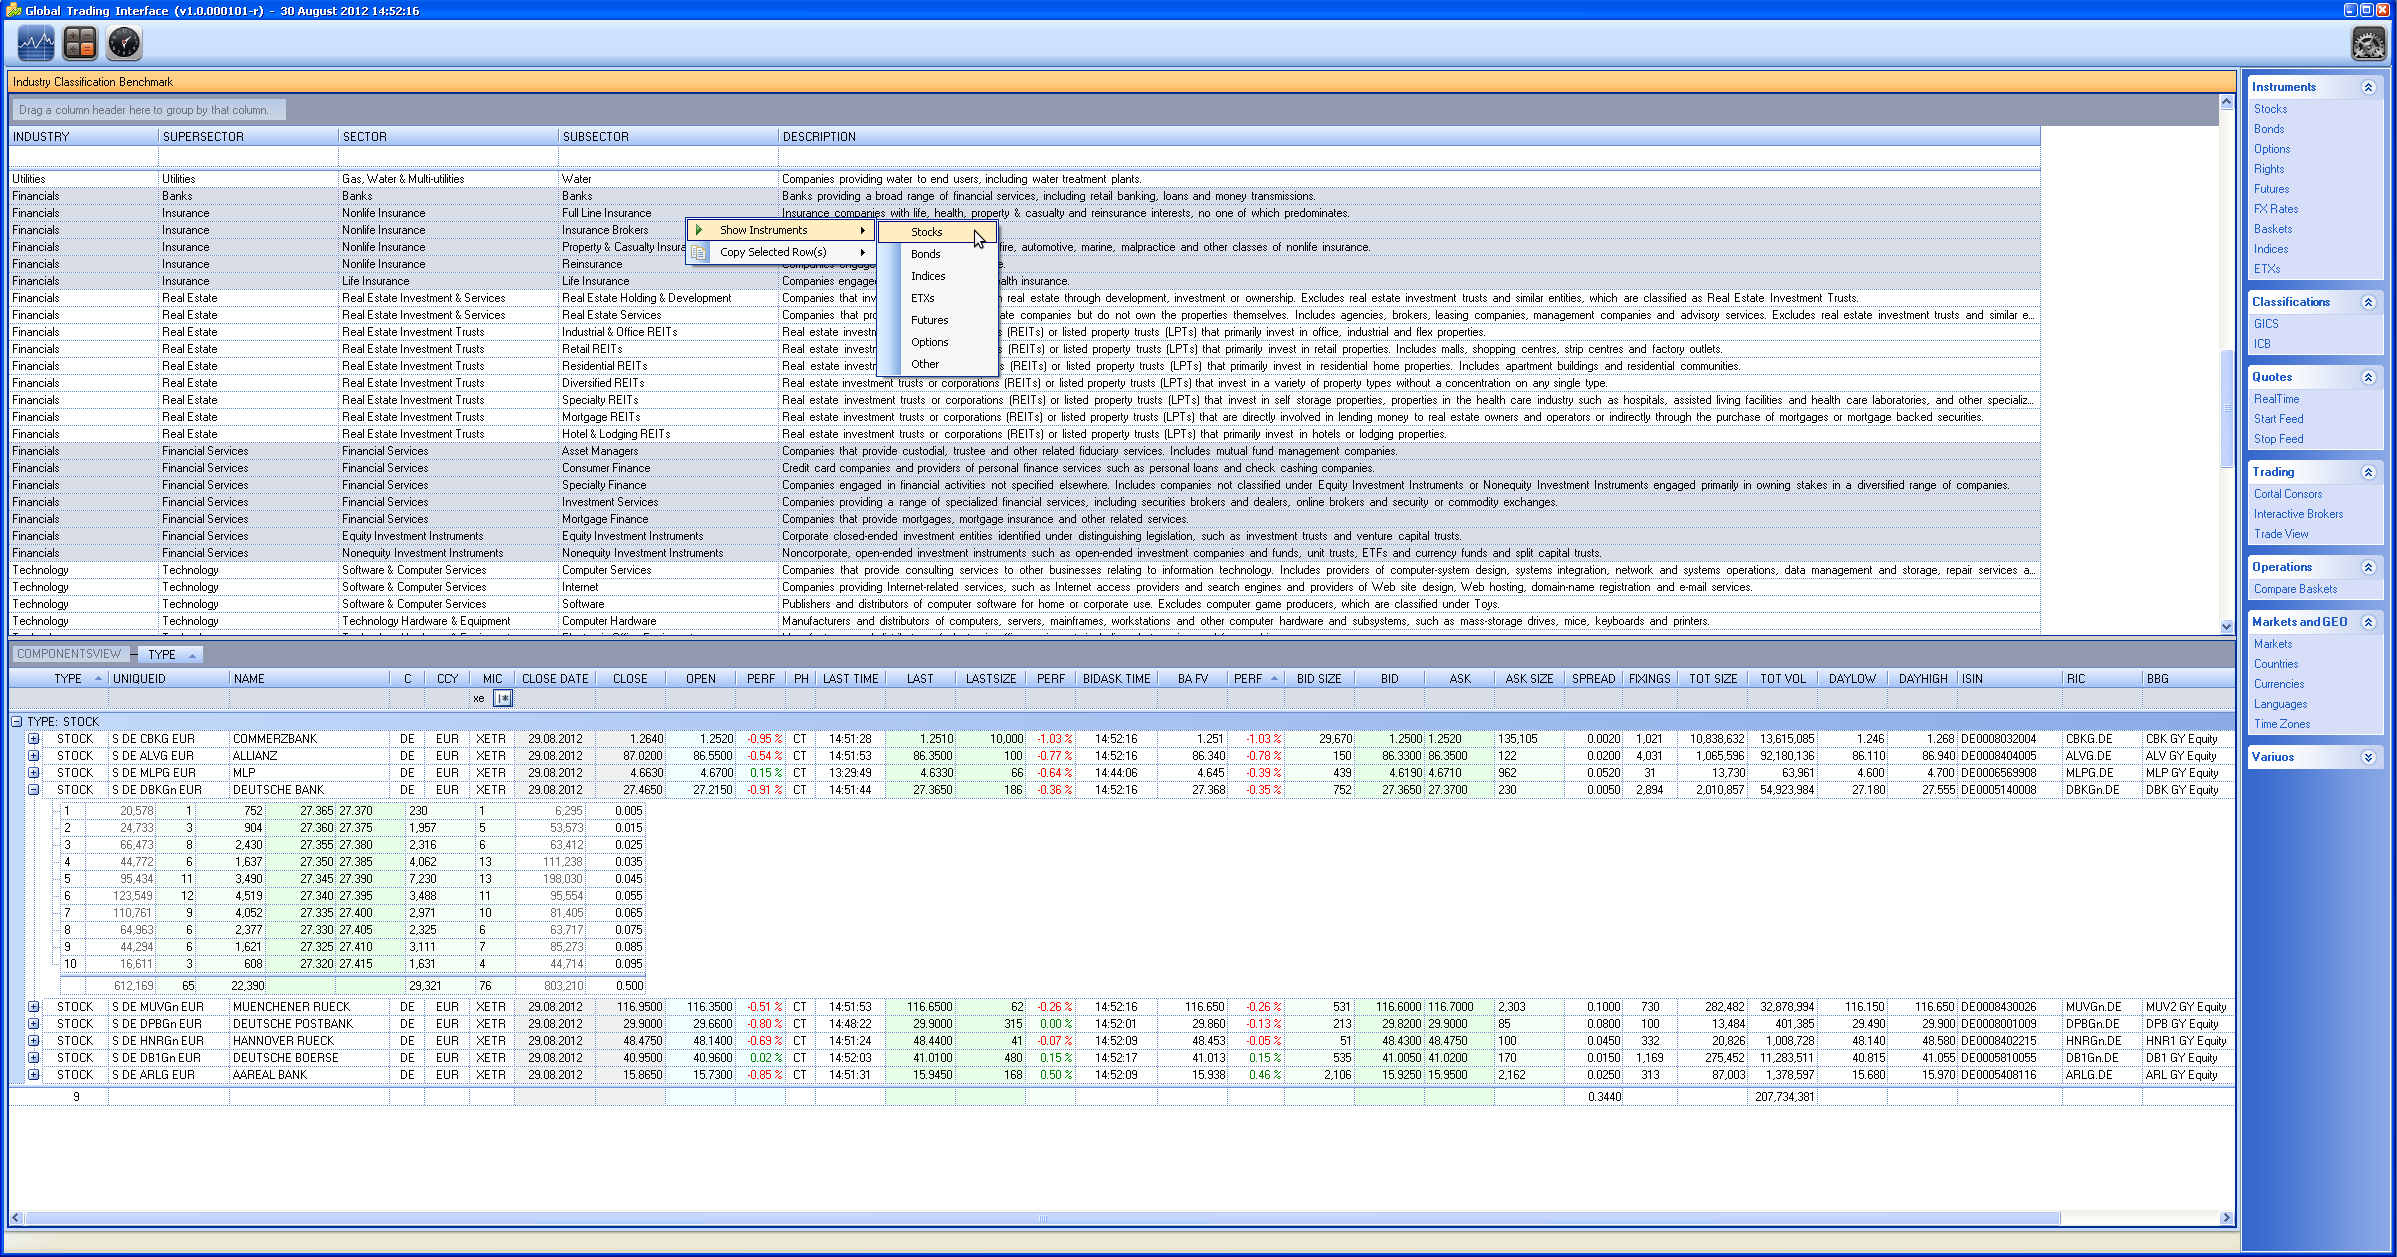Open the Interactive Brokers link
Image resolution: width=2397 pixels, height=1257 pixels.
[2298, 514]
